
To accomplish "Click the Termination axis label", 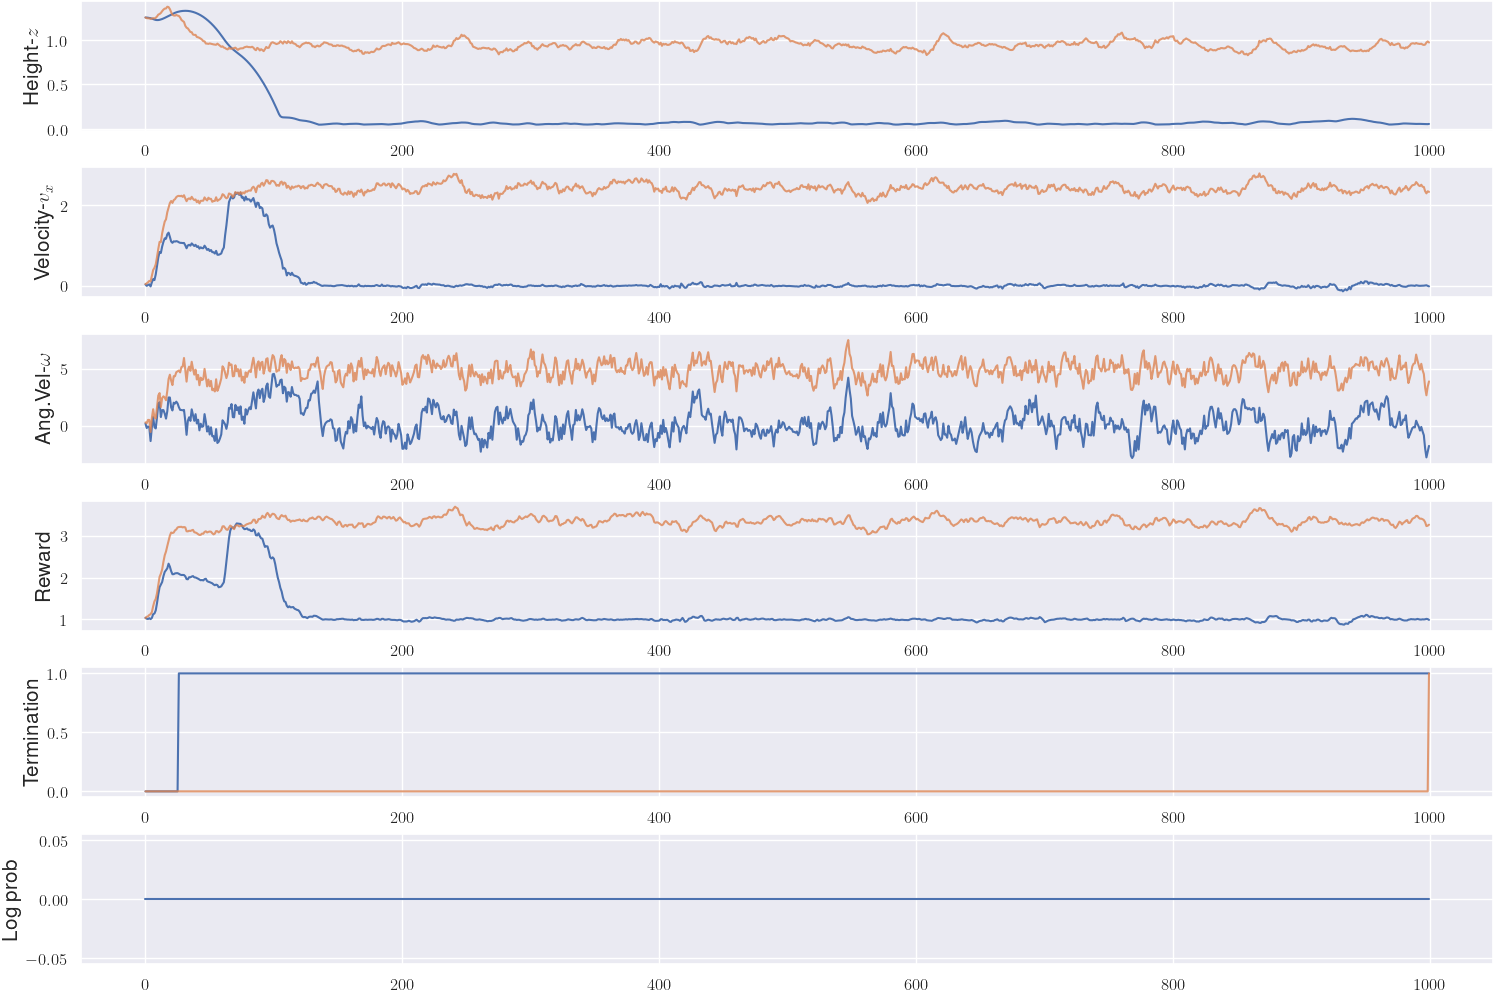I will [32, 733].
